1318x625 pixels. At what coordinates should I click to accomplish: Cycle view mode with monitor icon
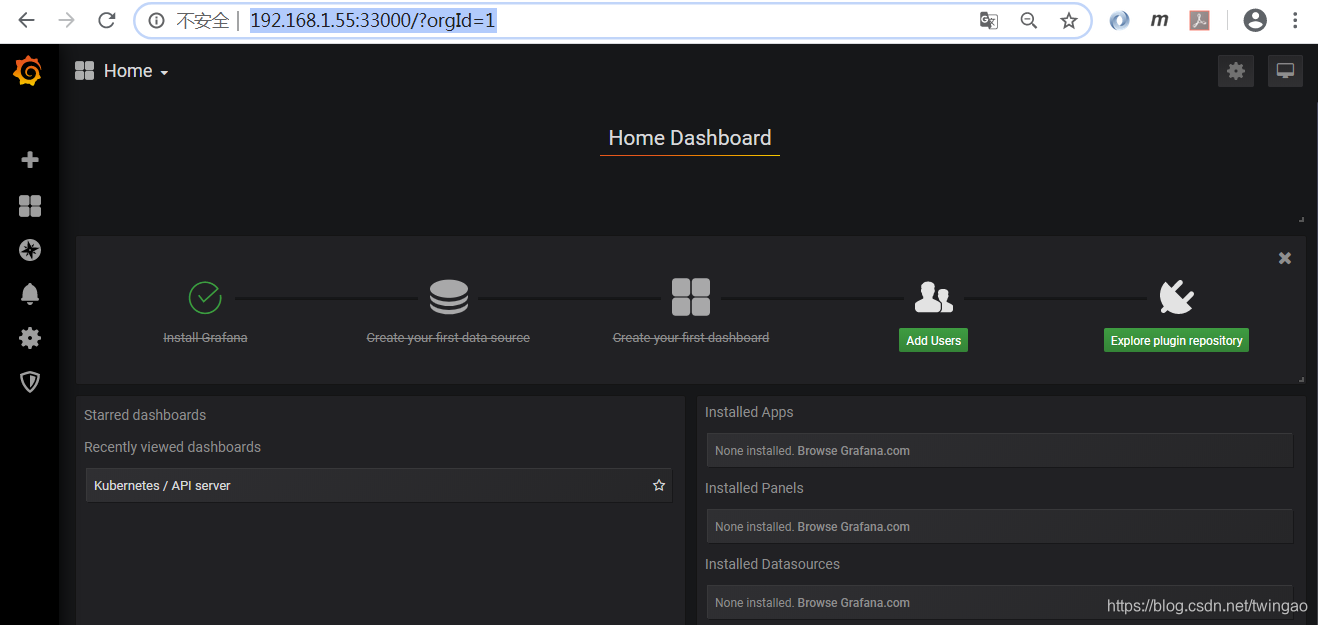point(1286,71)
